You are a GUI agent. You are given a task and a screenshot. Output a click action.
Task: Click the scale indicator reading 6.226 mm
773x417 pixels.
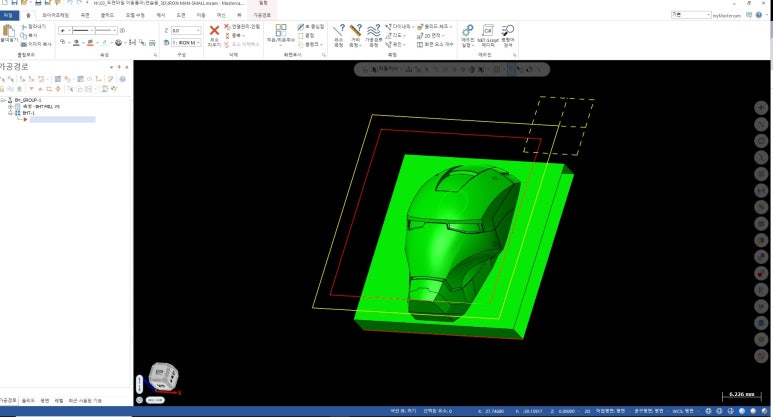click(741, 395)
